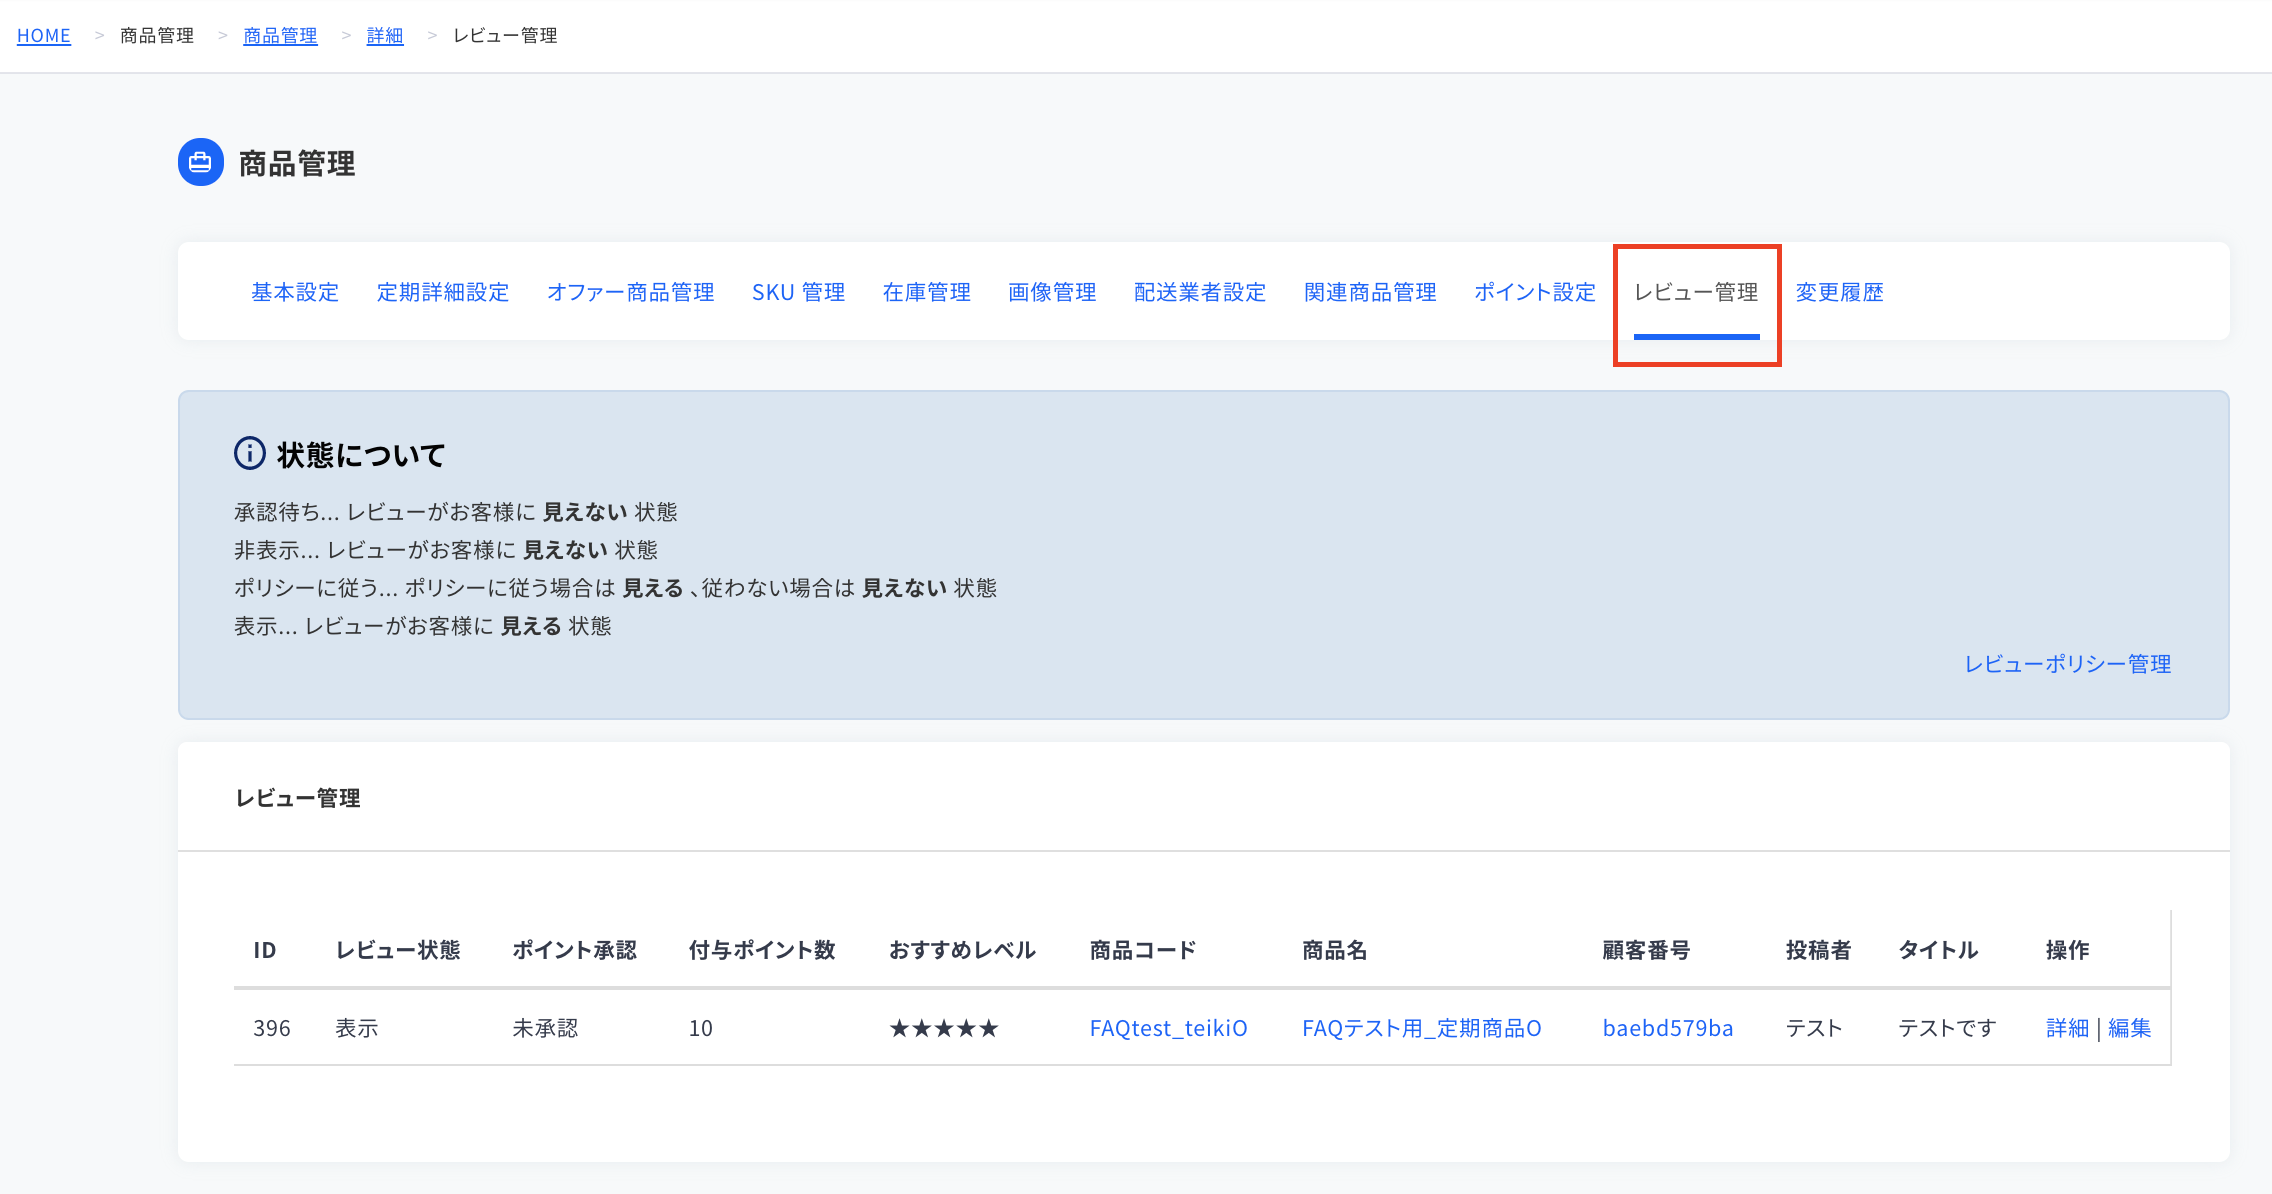Select the SKU 管理 tab
The height and width of the screenshot is (1194, 2272).
[799, 292]
